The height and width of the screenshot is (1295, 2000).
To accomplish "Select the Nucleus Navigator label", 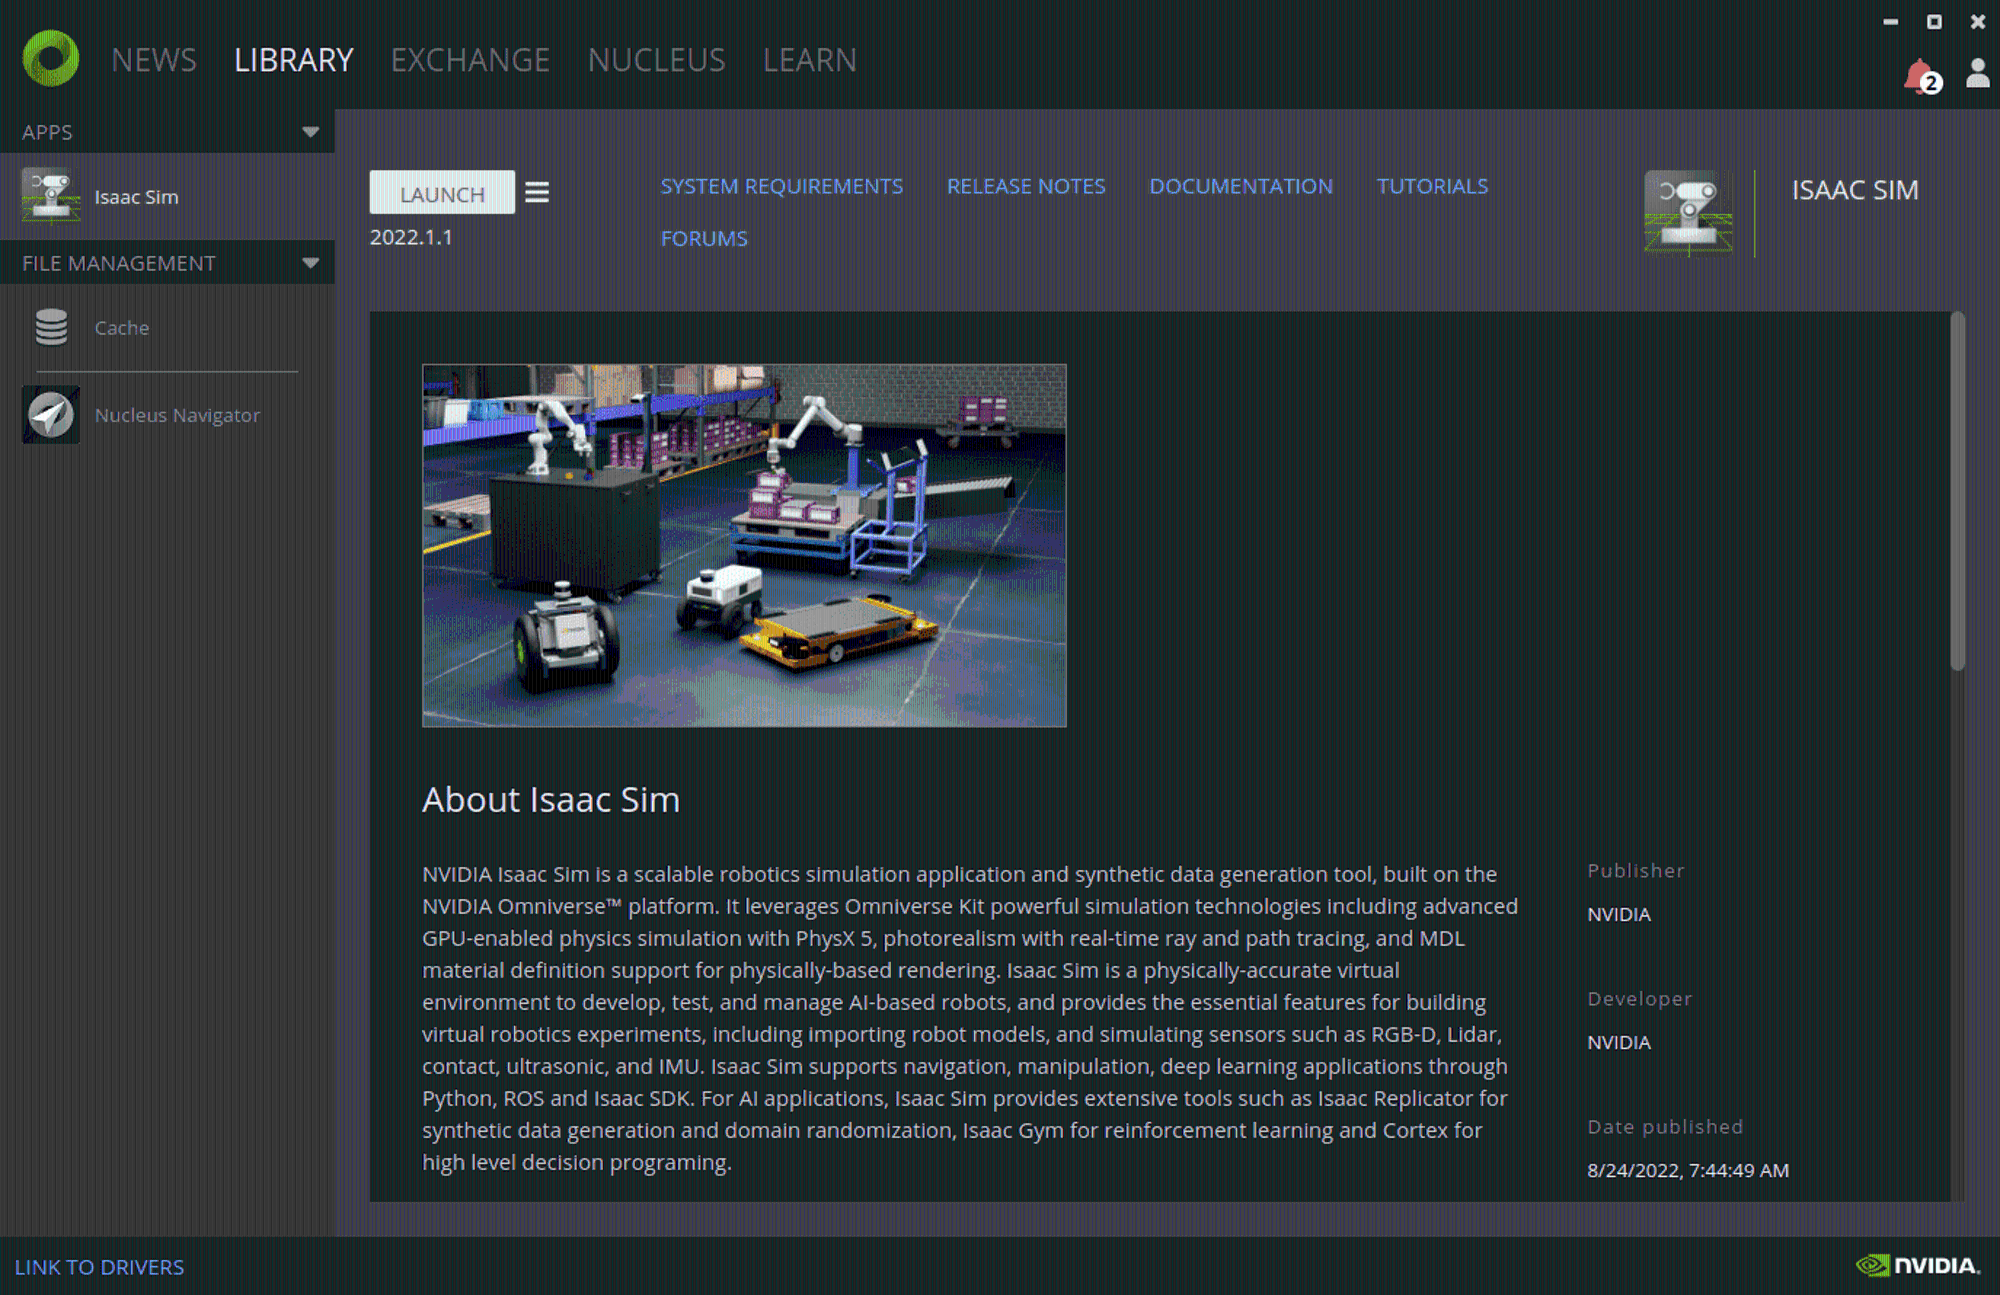I will tap(177, 415).
